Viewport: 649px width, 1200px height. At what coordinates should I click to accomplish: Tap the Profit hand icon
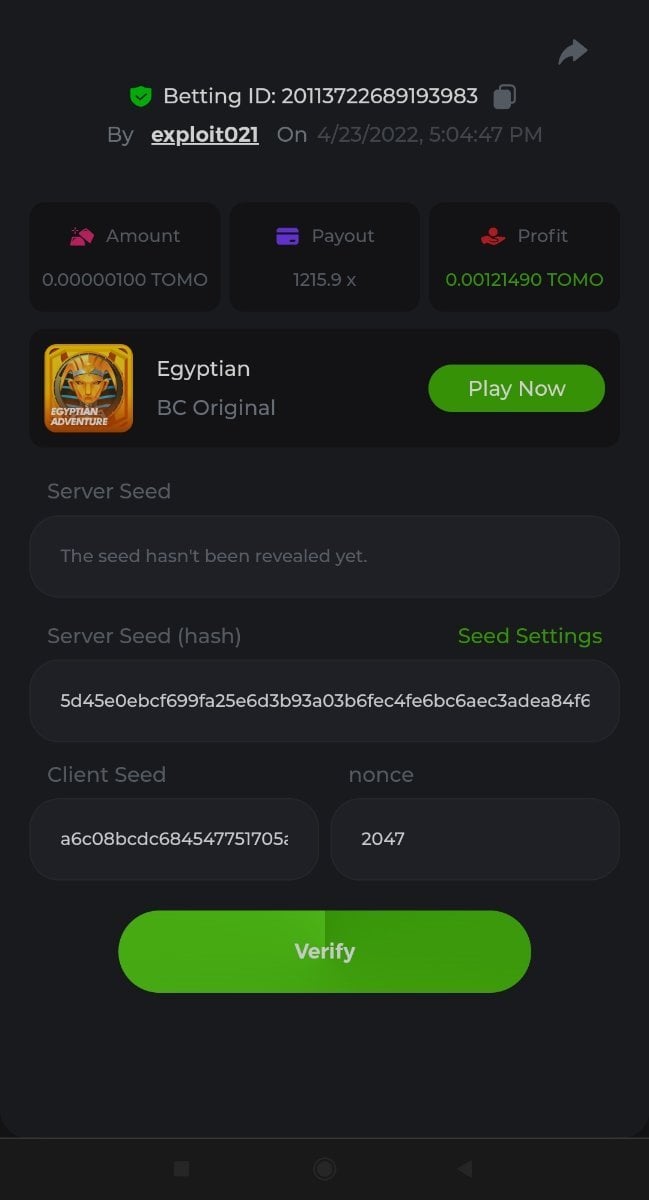493,236
